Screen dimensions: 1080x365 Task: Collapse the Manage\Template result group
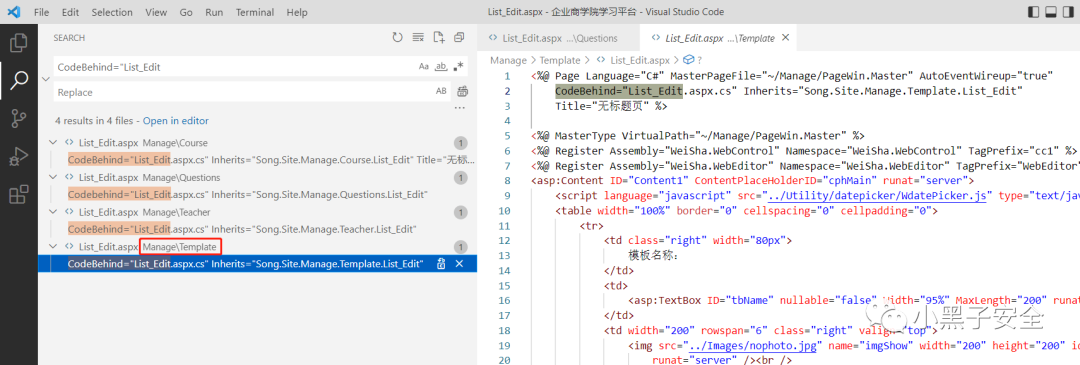(54, 247)
